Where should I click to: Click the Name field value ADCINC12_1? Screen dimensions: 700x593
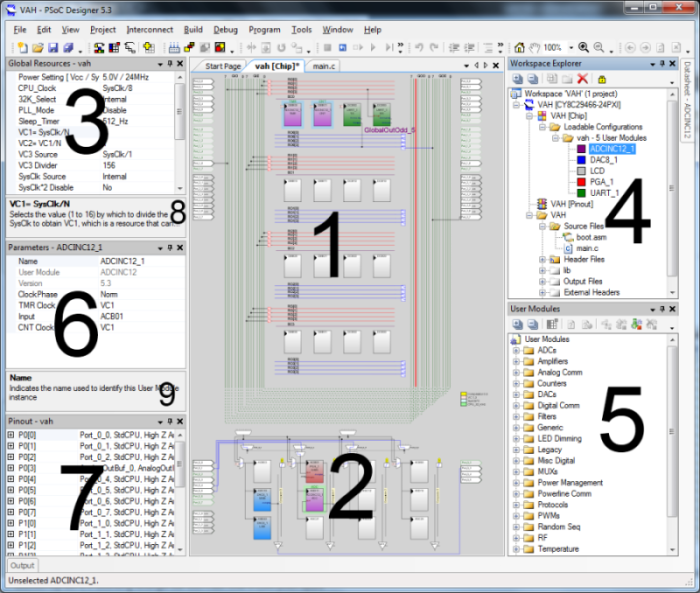(123, 261)
